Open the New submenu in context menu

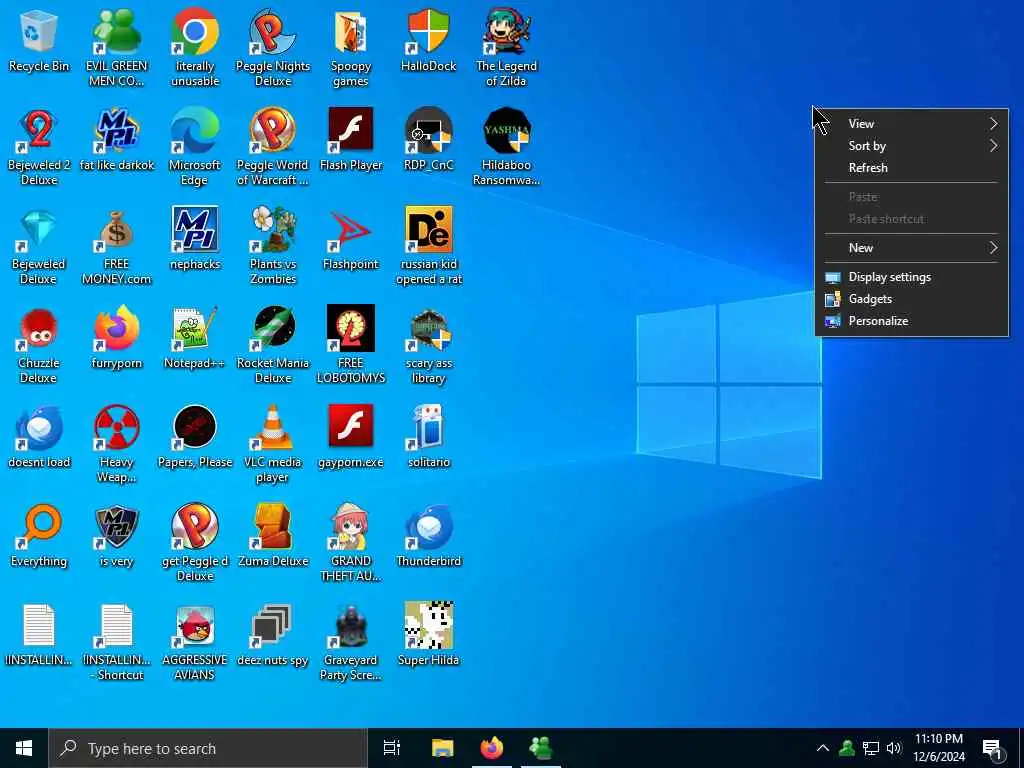(x=912, y=248)
